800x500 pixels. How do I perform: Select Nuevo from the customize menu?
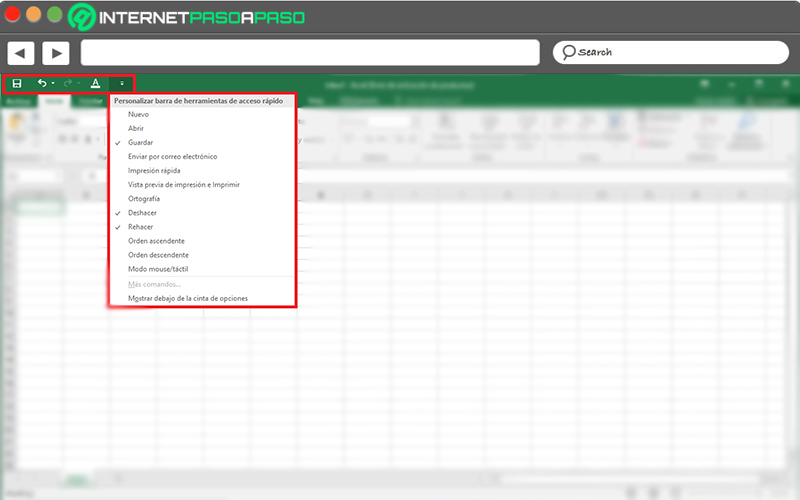140,115
